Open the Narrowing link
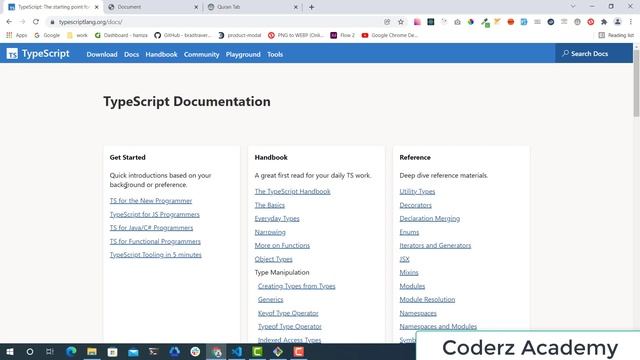This screenshot has height=360, width=640. pos(270,232)
